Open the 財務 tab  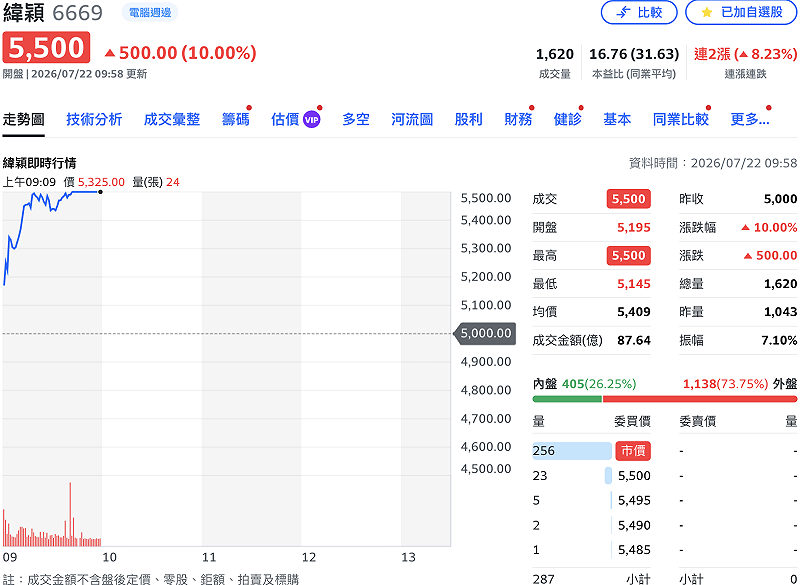[x=518, y=119]
